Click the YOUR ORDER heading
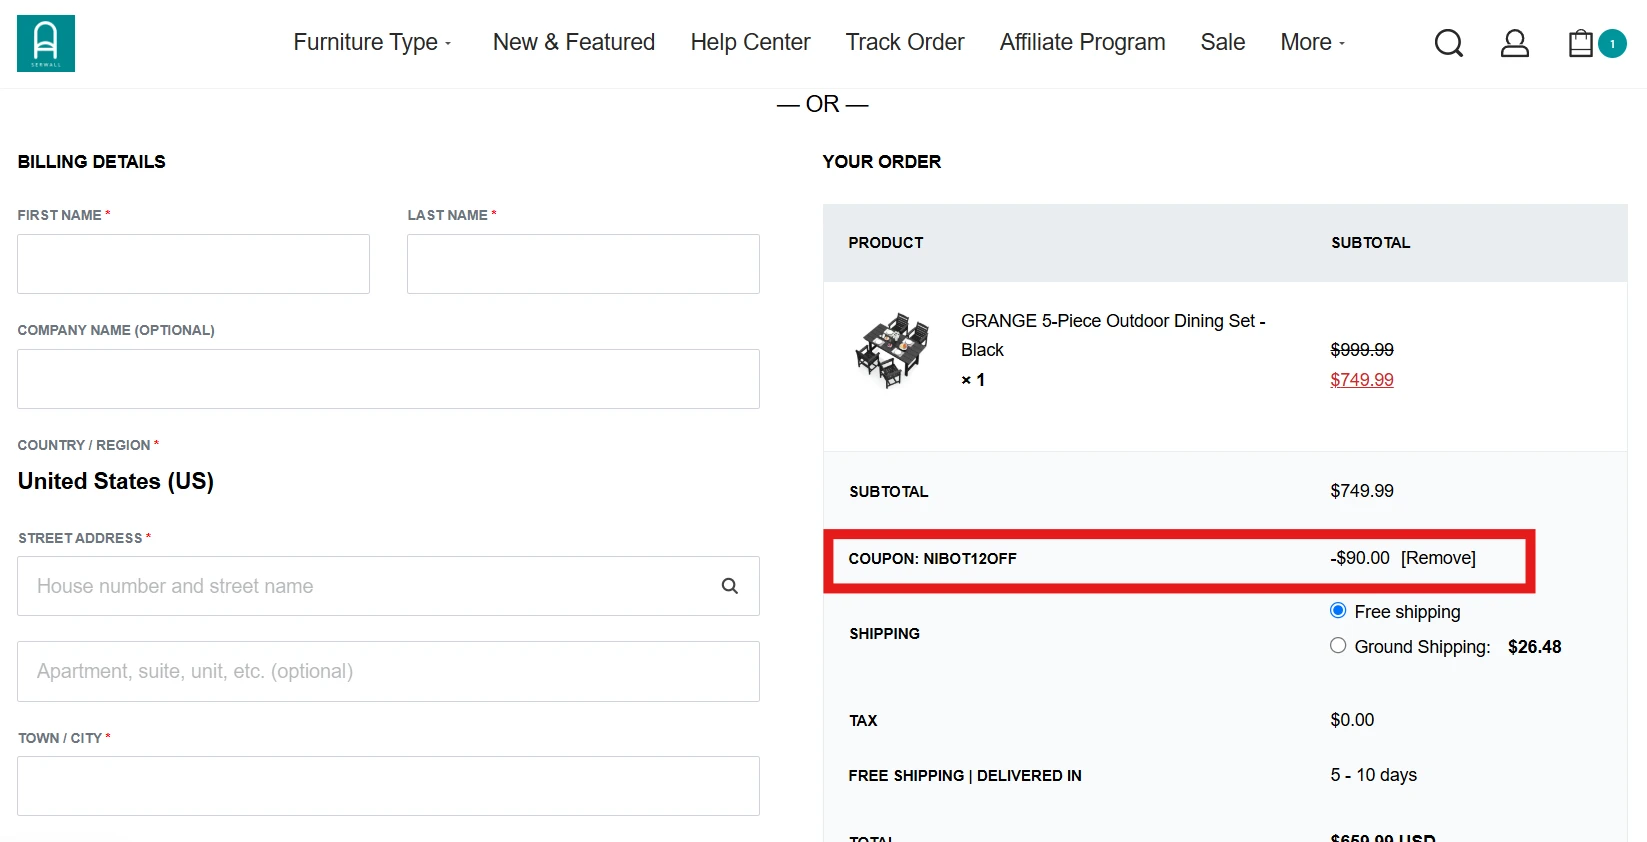 tap(882, 162)
